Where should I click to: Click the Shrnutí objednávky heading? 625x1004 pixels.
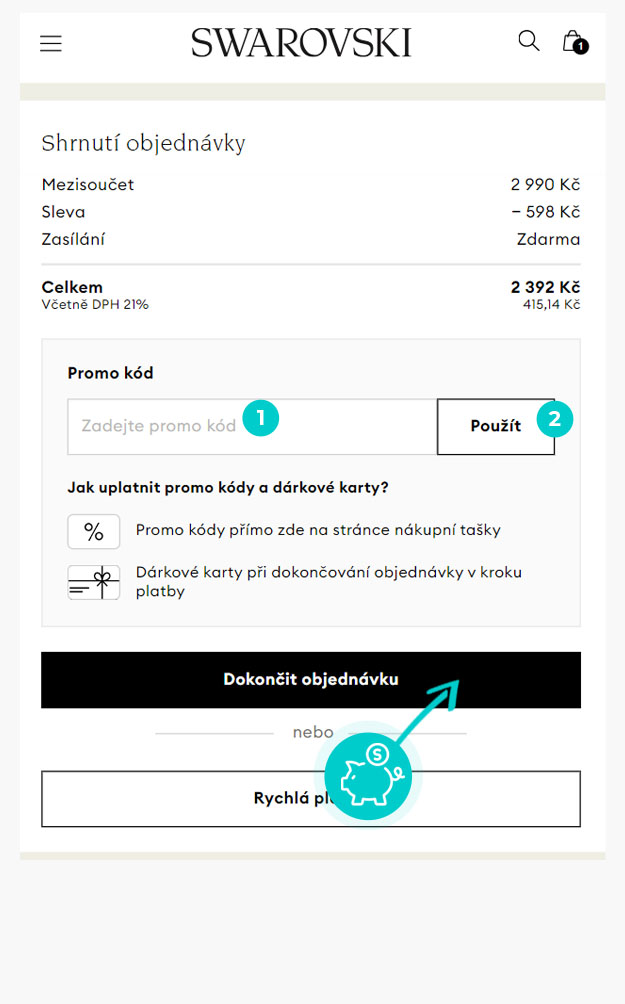(x=143, y=143)
